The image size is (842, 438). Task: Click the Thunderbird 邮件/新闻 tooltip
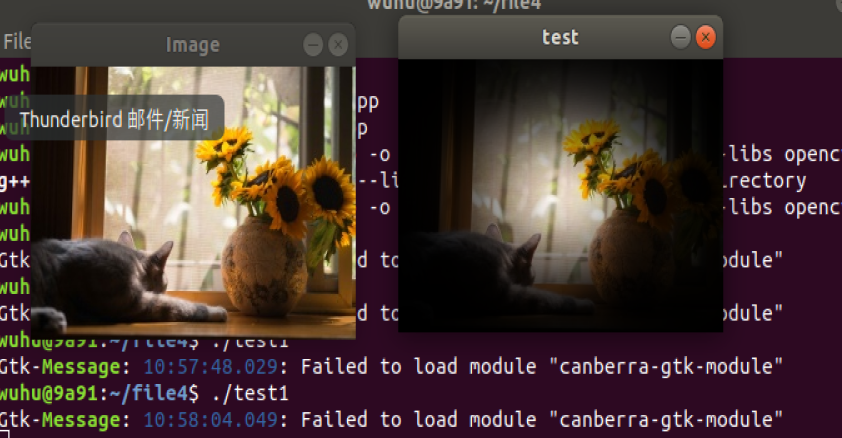(114, 118)
